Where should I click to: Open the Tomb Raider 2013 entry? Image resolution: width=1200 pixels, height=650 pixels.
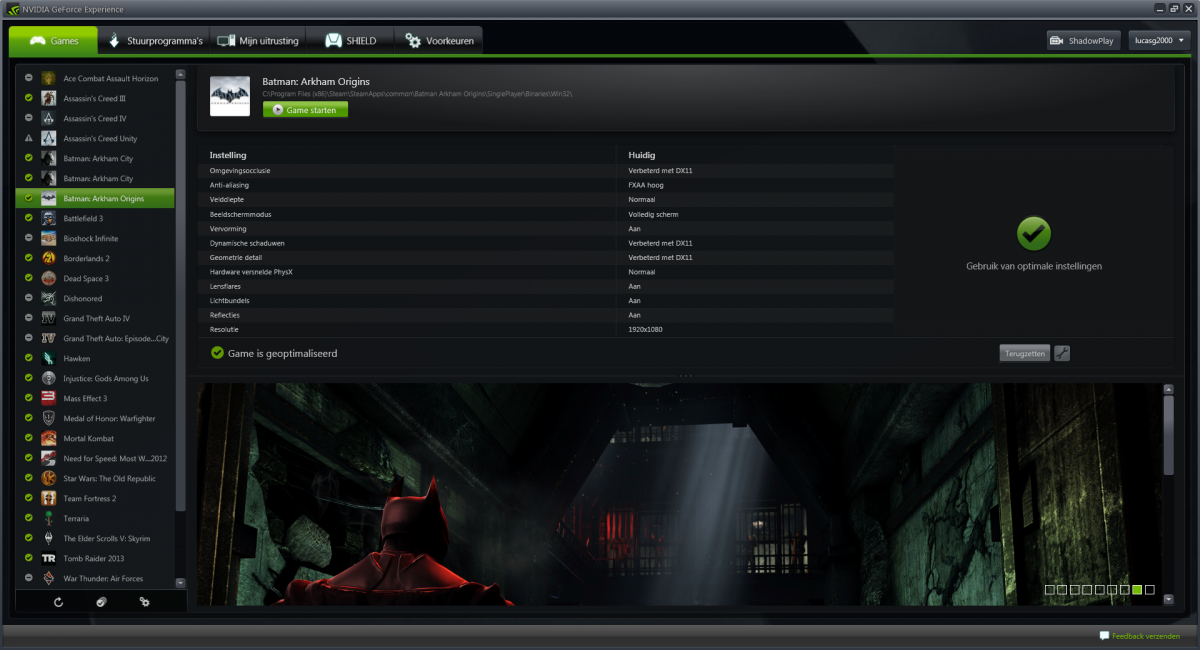[x=95, y=559]
